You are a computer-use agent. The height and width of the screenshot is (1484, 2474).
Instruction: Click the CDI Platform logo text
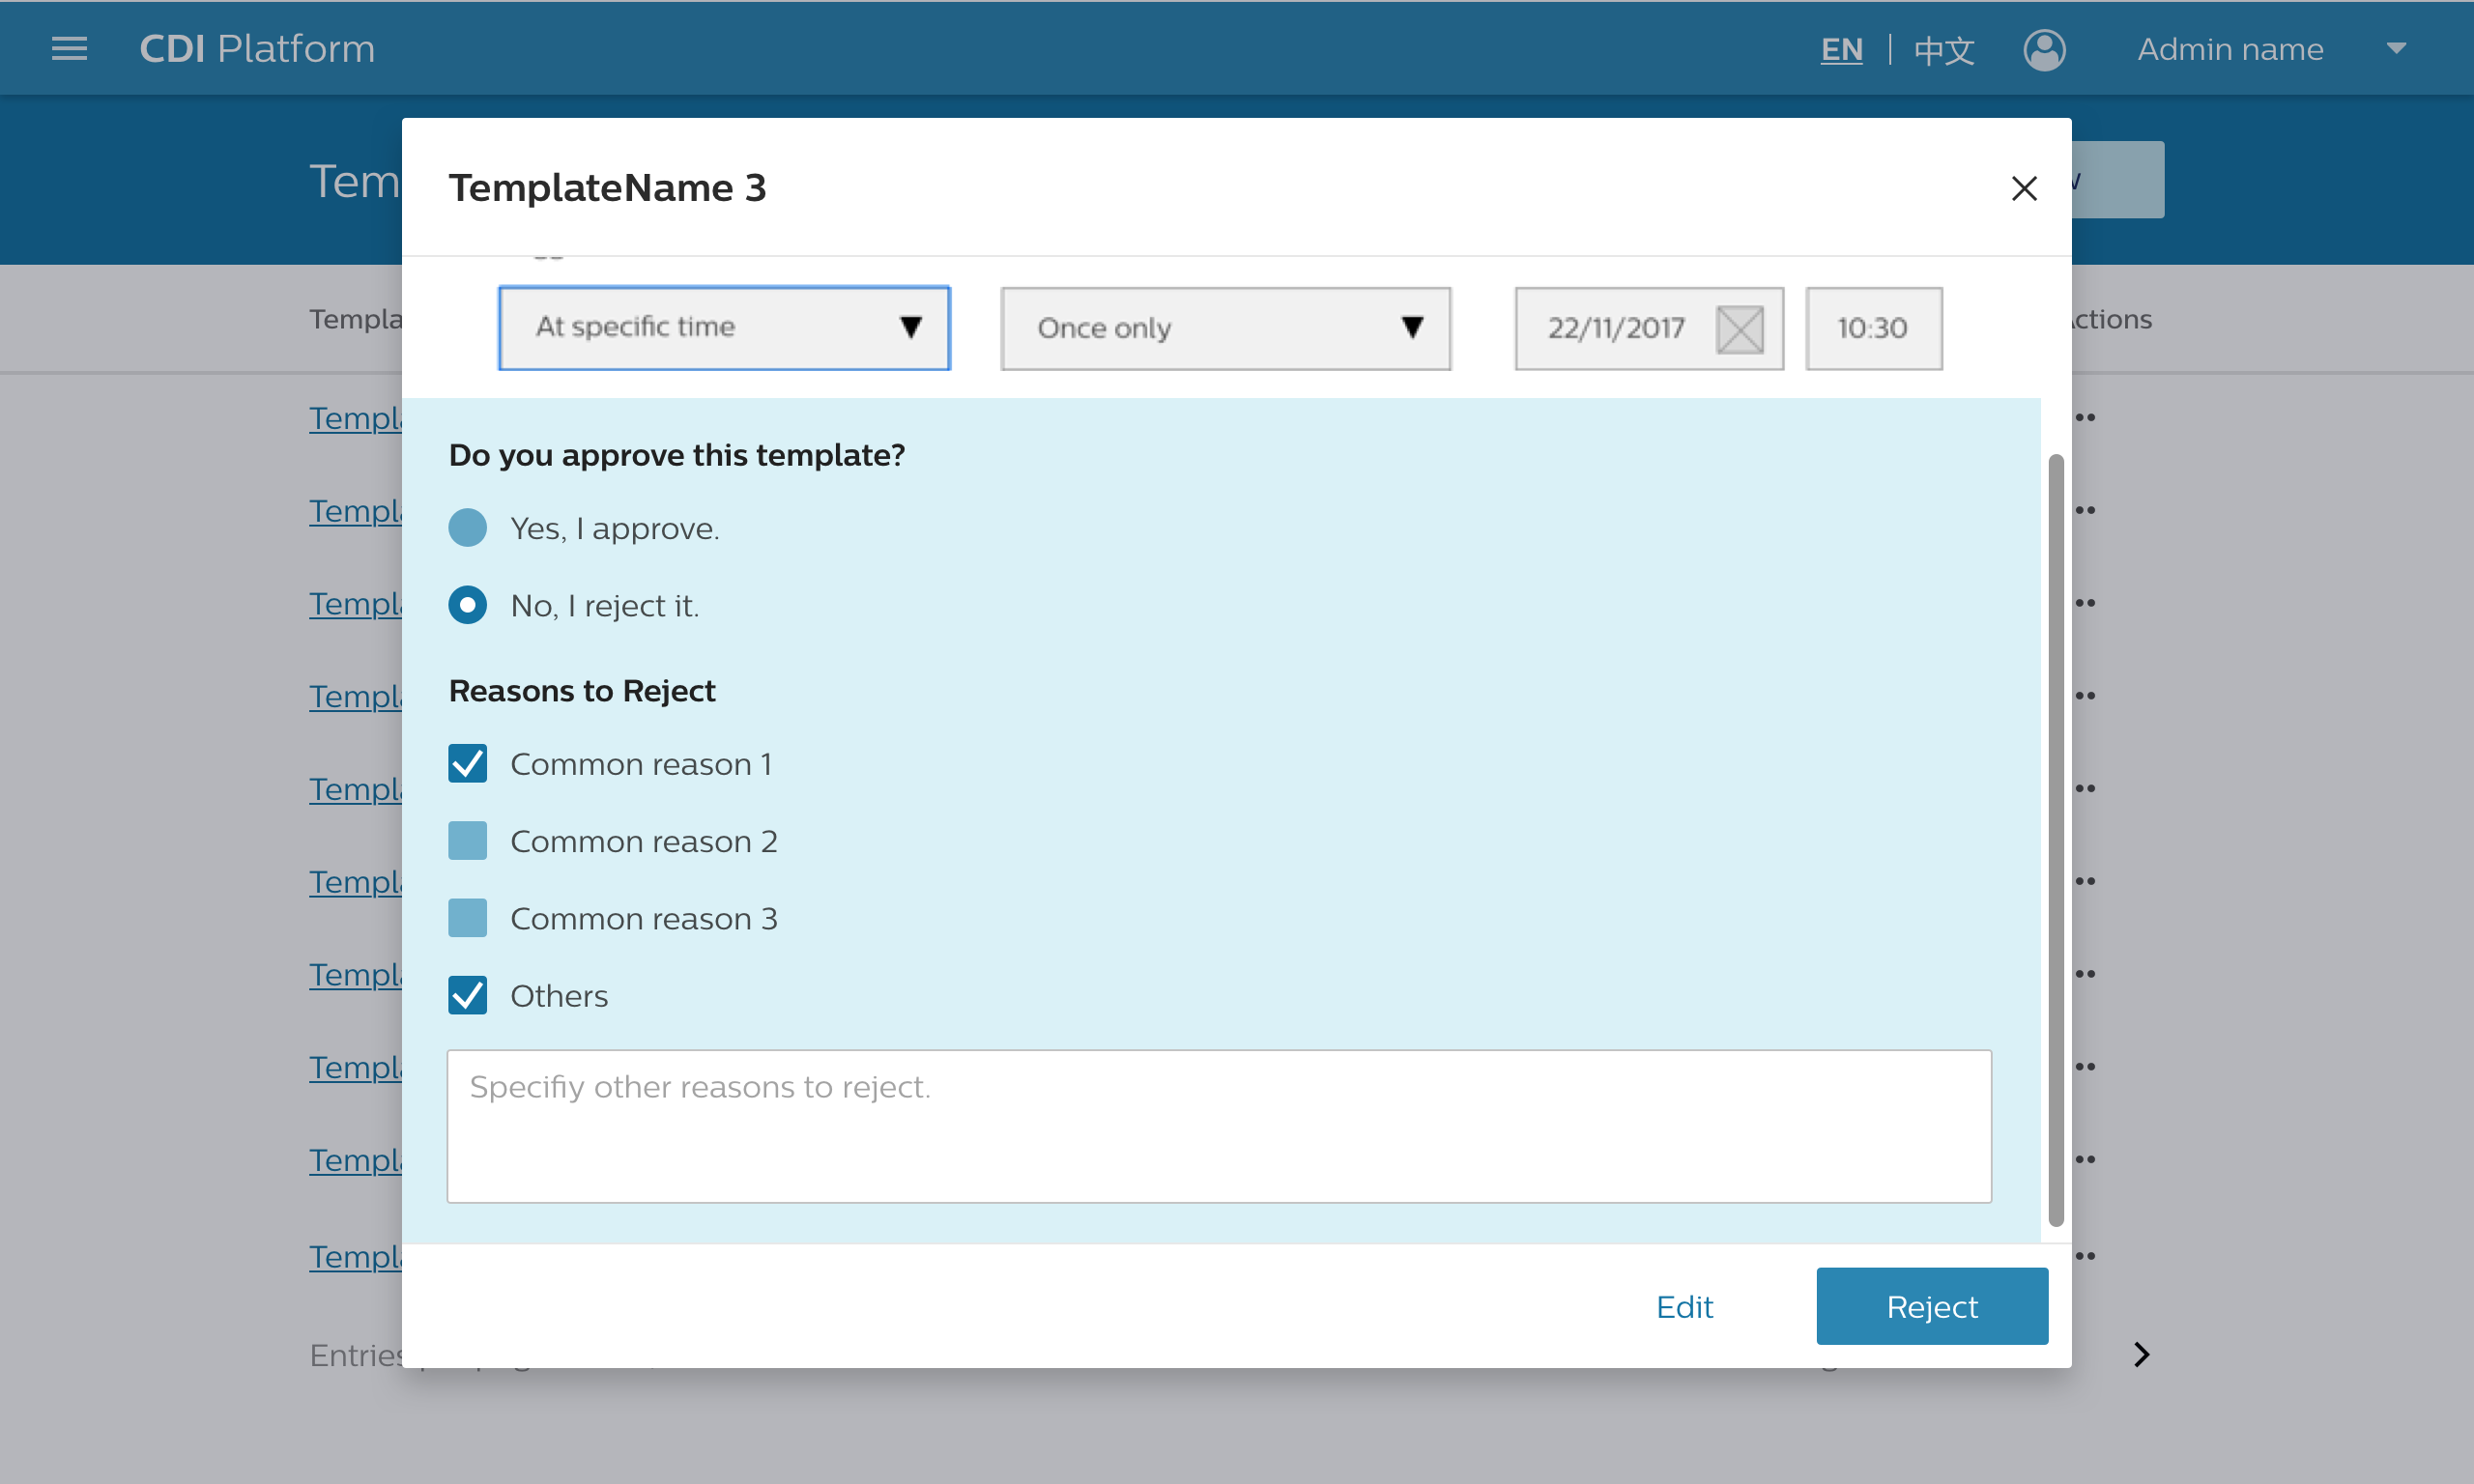coord(257,48)
